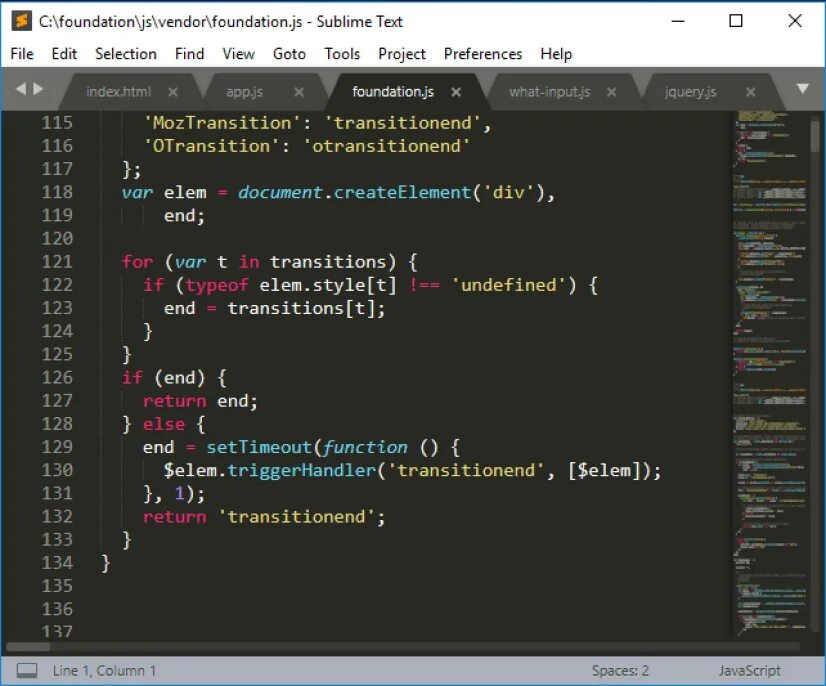Open the tab list dropdown arrow

click(x=802, y=89)
